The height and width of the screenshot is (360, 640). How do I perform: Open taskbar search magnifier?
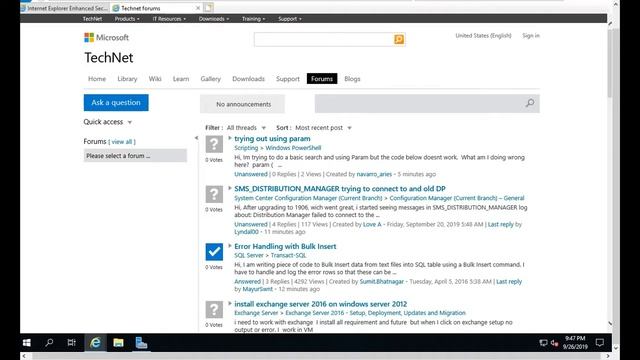coord(49,343)
